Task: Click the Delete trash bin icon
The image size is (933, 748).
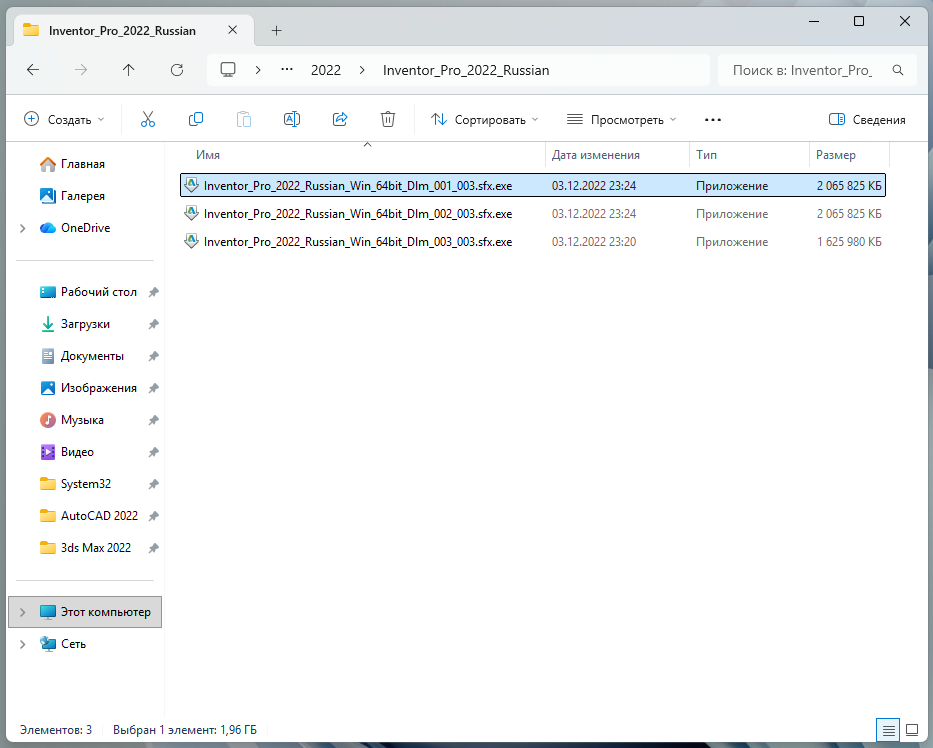Action: pyautogui.click(x=388, y=120)
